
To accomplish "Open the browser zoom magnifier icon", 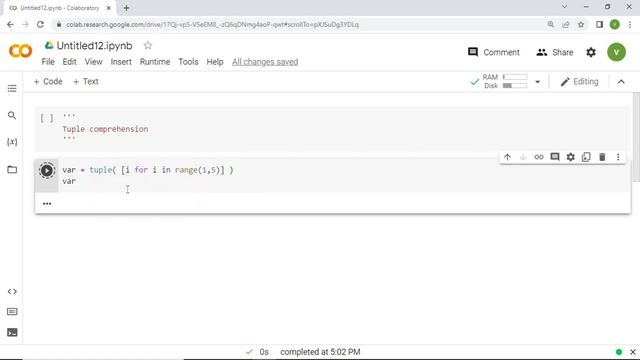I will (x=551, y=24).
